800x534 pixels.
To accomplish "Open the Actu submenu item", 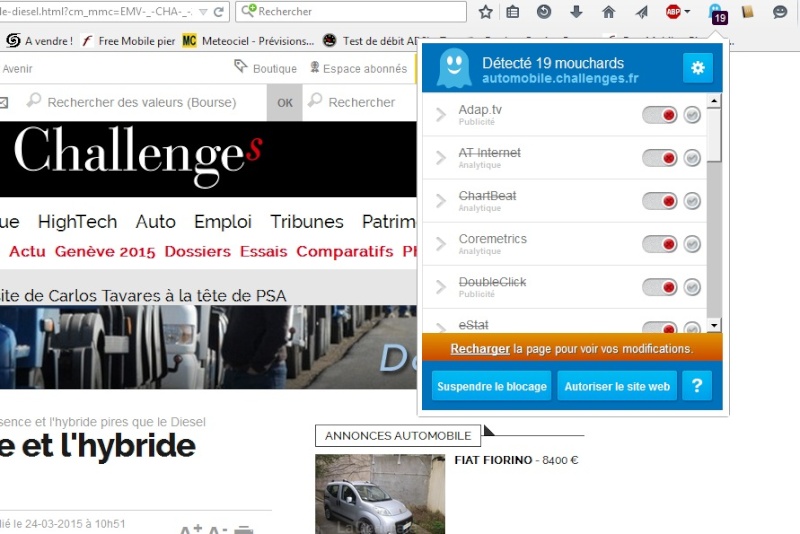I will 27,251.
